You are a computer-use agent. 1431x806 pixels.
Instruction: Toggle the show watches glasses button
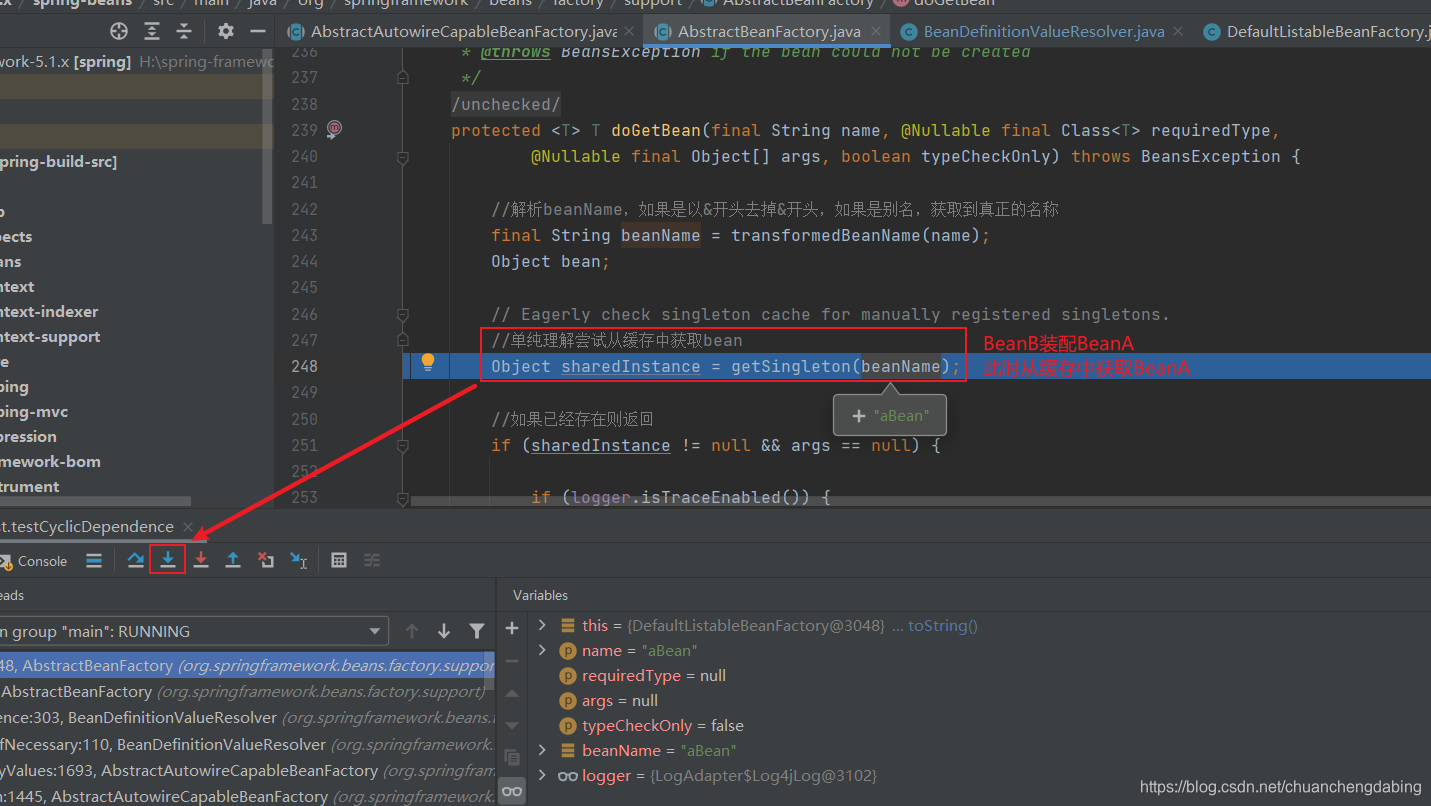[512, 791]
